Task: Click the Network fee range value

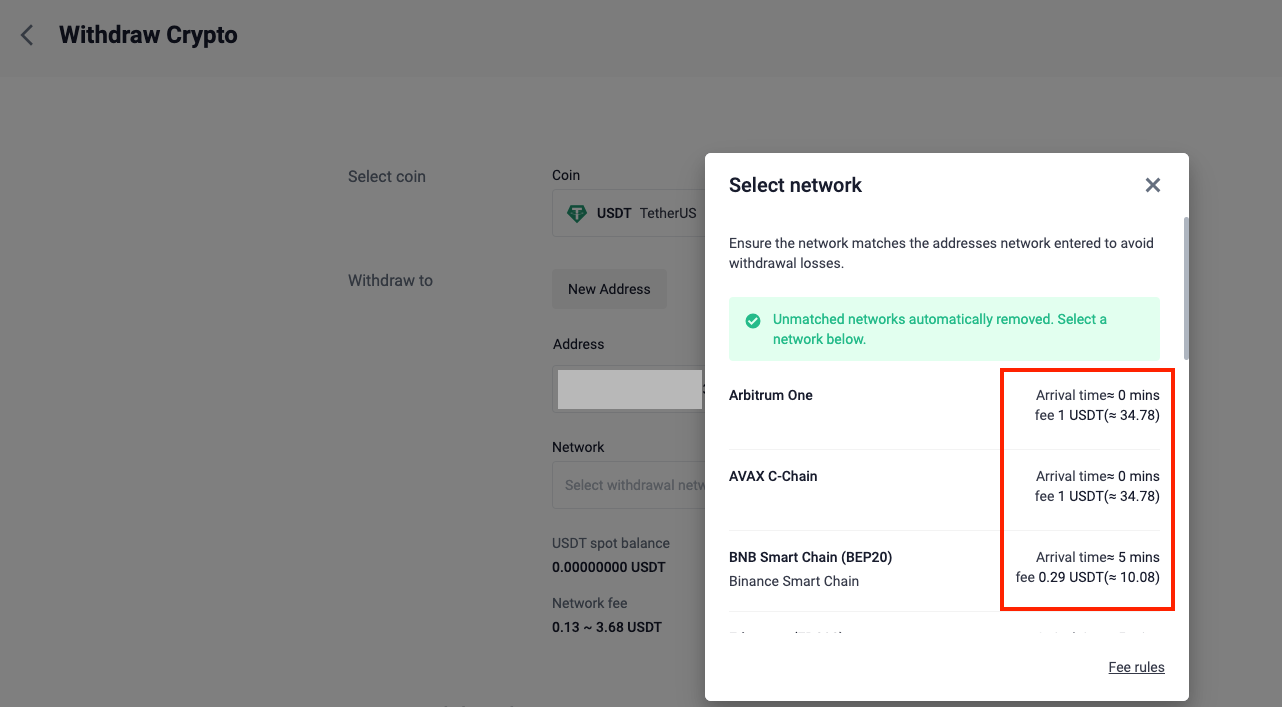Action: pyautogui.click(x=606, y=628)
